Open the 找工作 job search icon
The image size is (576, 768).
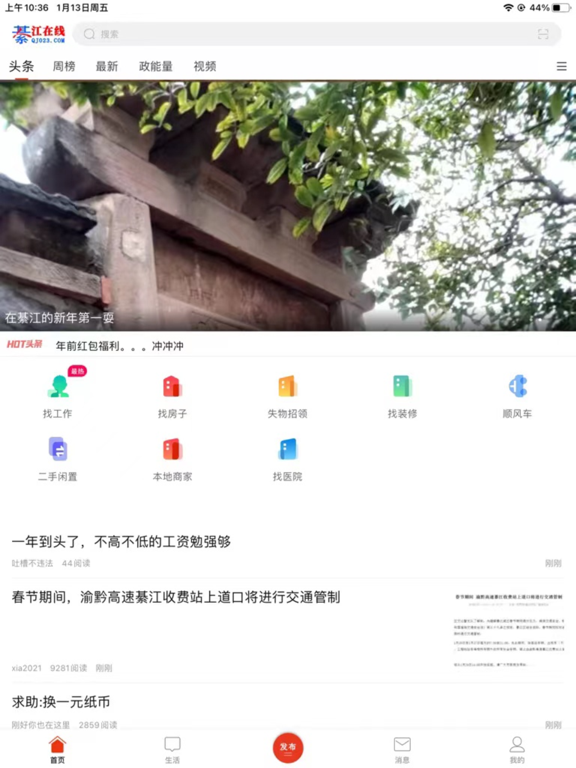click(58, 386)
